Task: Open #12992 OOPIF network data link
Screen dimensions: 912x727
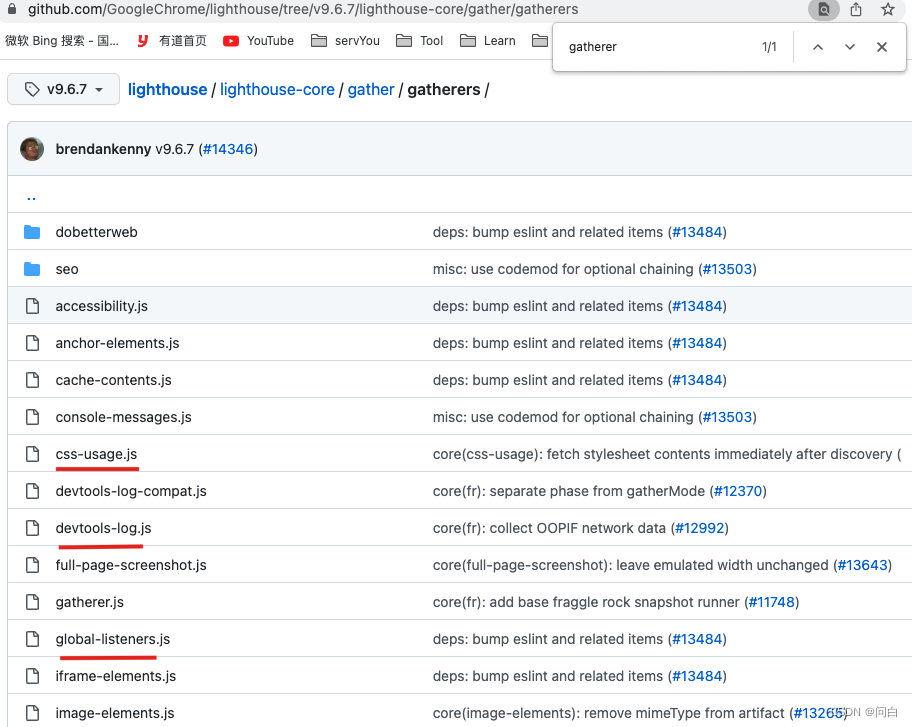Action: click(700, 528)
